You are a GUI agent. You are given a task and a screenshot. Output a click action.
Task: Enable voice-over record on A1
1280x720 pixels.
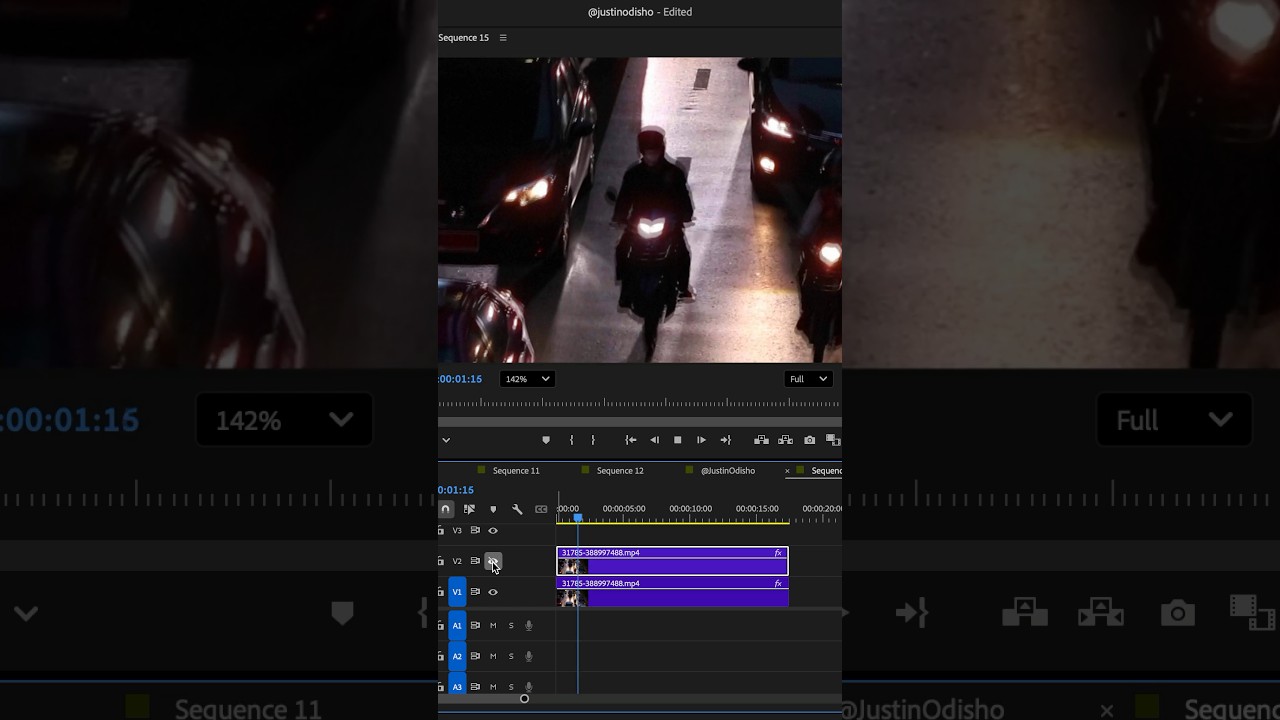click(x=529, y=626)
